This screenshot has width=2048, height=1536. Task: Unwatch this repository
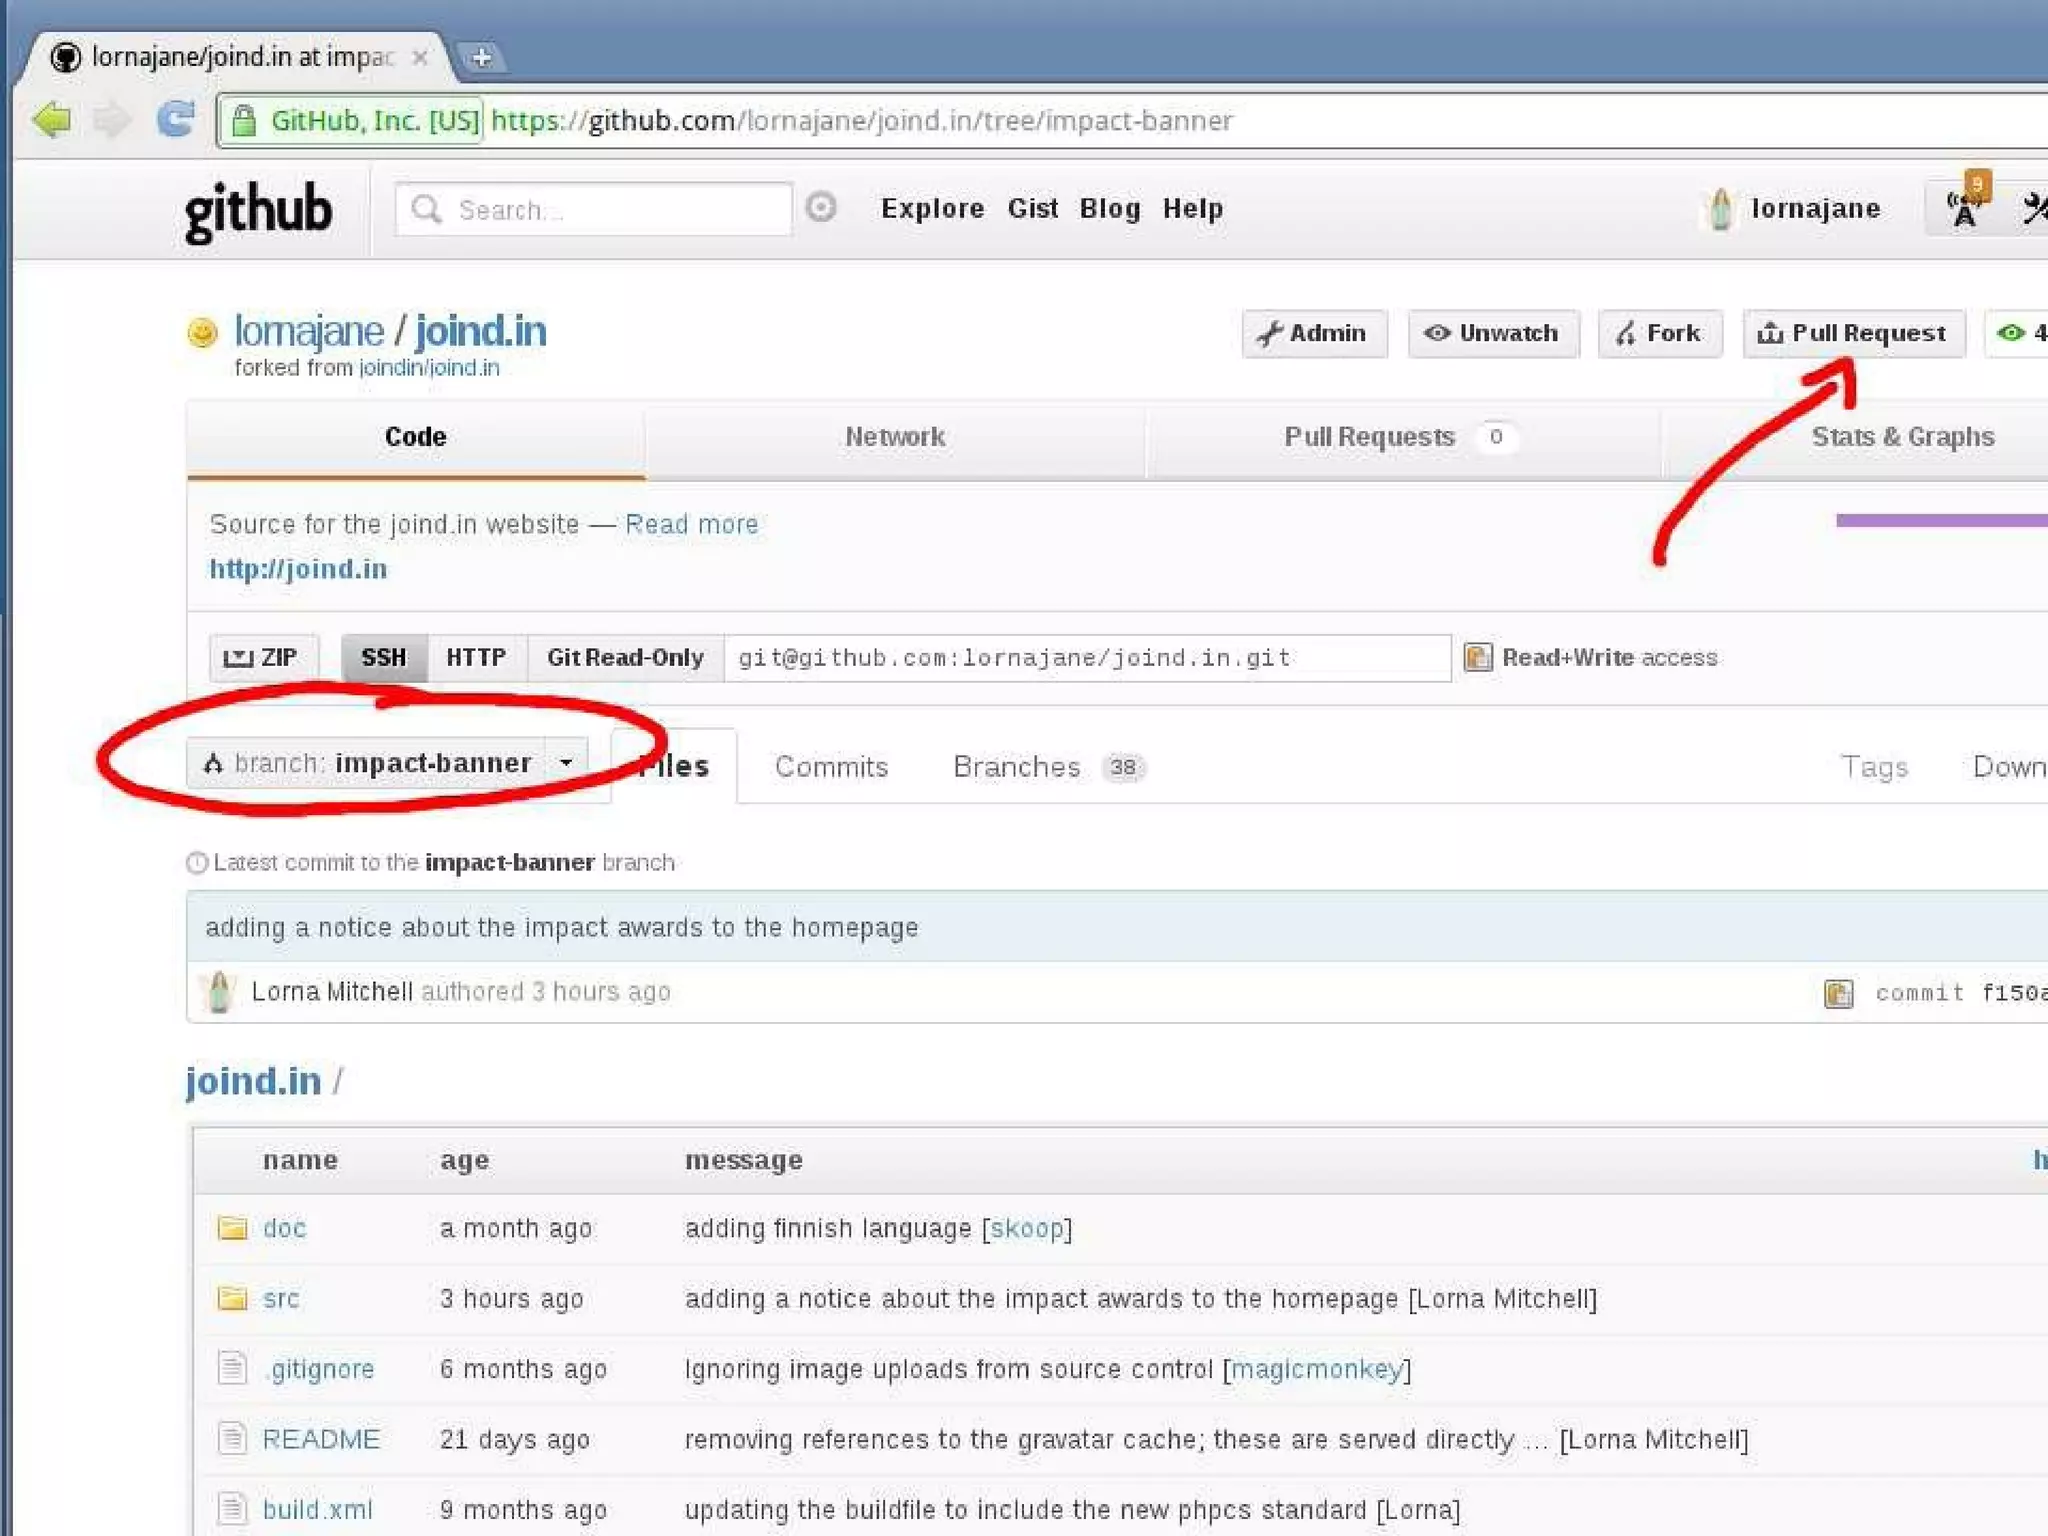[x=1492, y=333]
